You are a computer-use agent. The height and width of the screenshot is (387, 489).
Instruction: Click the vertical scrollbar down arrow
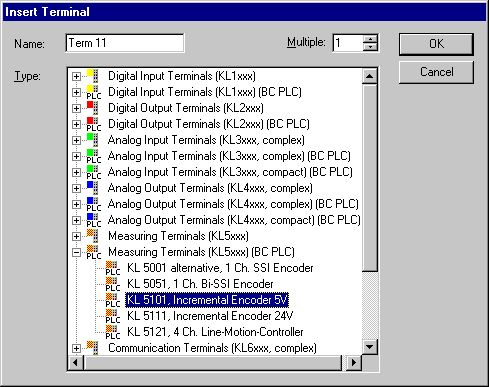pos(369,347)
